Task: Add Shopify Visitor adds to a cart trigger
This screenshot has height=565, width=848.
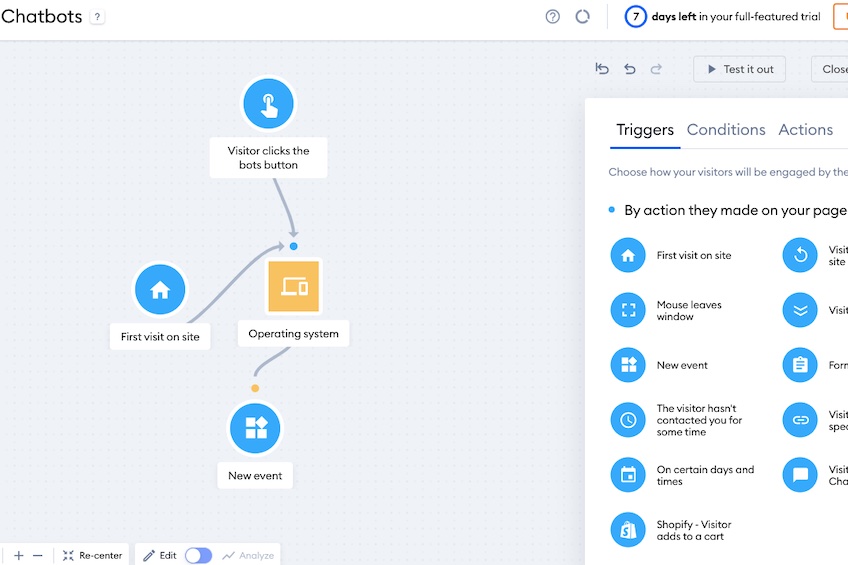Action: click(x=628, y=530)
